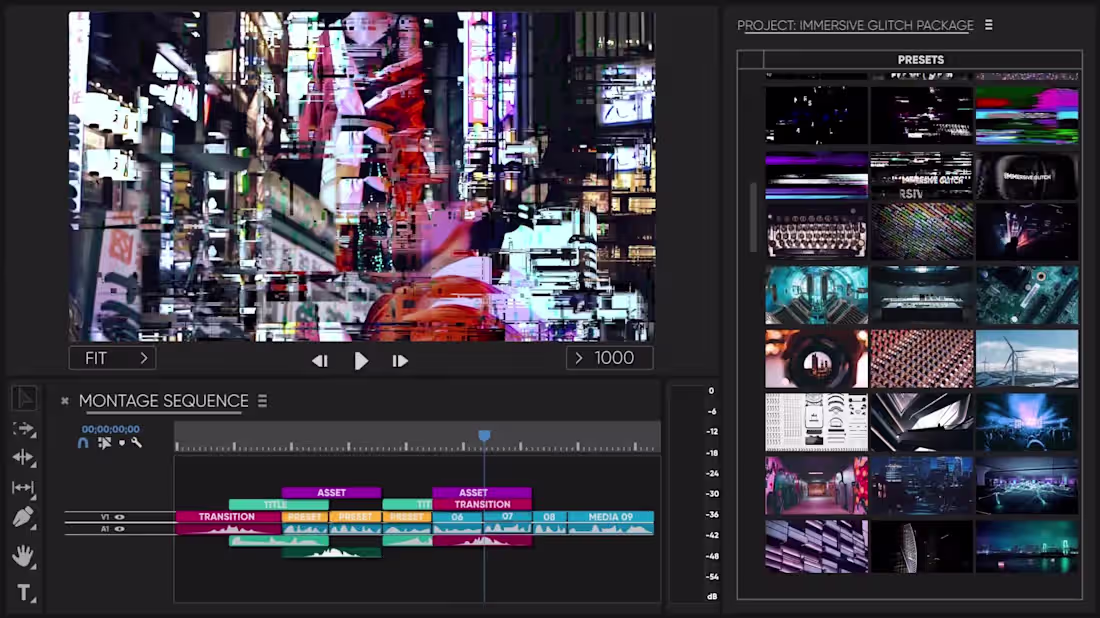Select the Type tool
This screenshot has width=1100, height=618.
(x=22, y=590)
